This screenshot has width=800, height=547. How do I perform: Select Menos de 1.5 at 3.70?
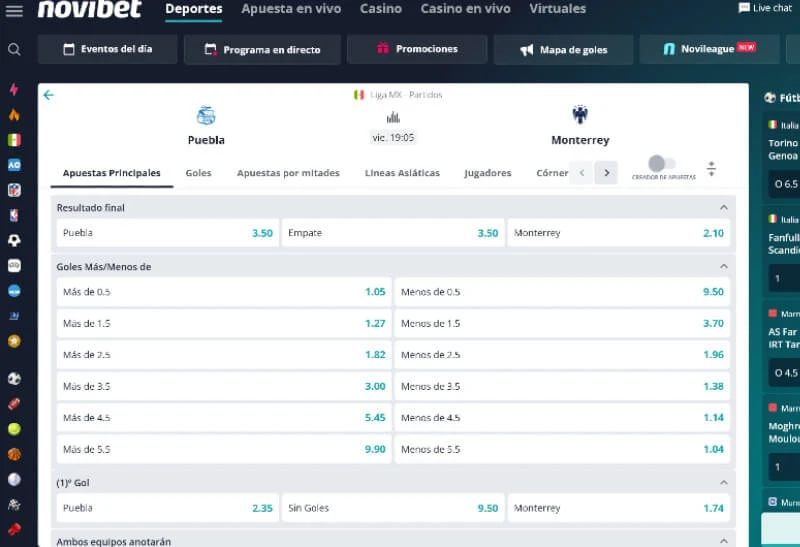click(x=562, y=323)
